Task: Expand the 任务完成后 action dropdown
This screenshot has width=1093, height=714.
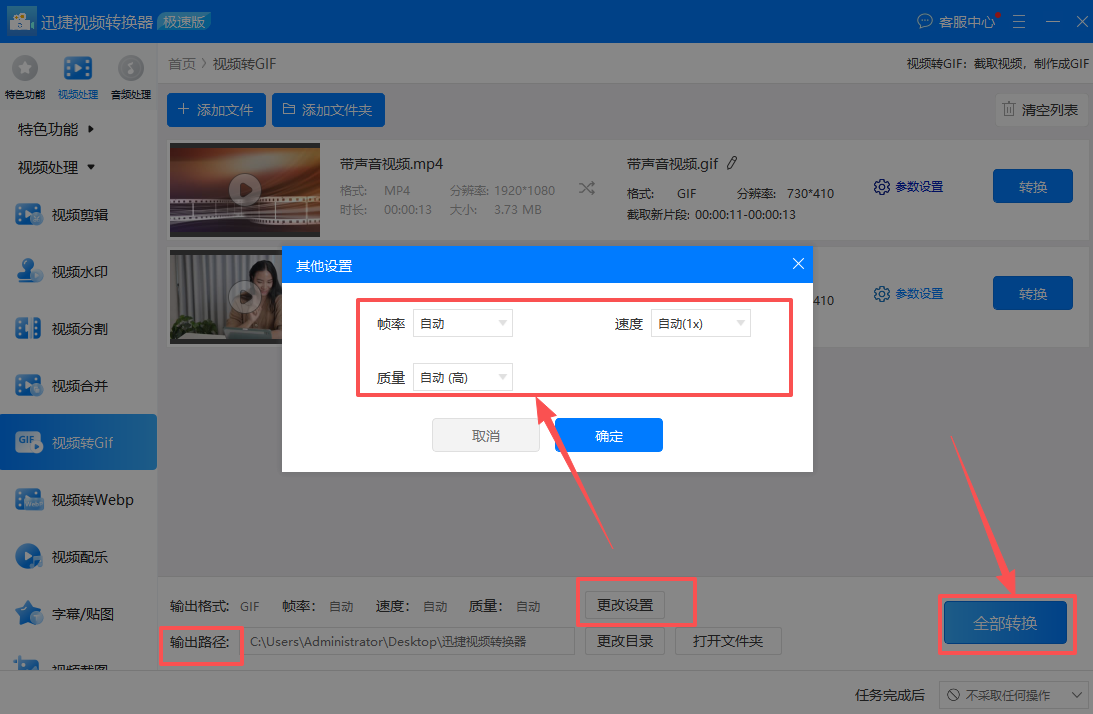Action: coord(1014,695)
